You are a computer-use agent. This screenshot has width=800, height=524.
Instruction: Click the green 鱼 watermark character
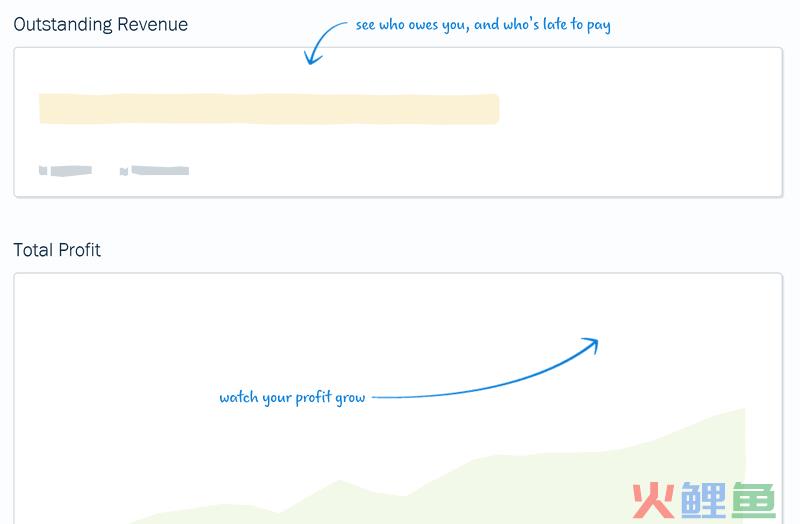click(x=754, y=500)
